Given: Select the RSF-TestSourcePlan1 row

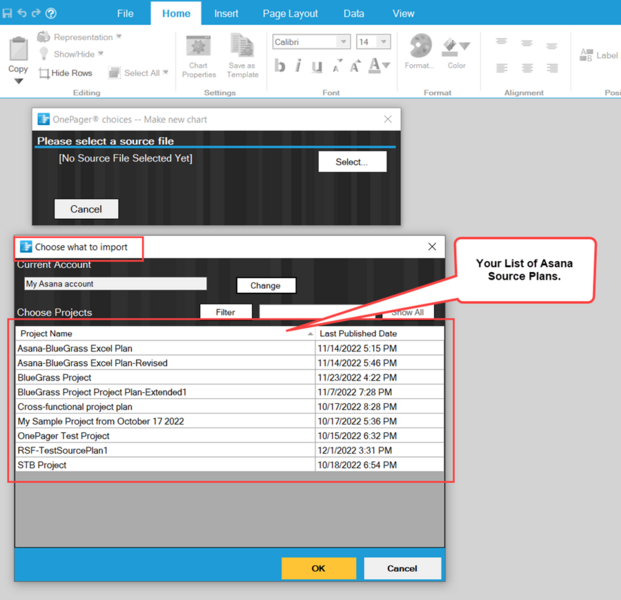Looking at the screenshot, I should (230, 450).
